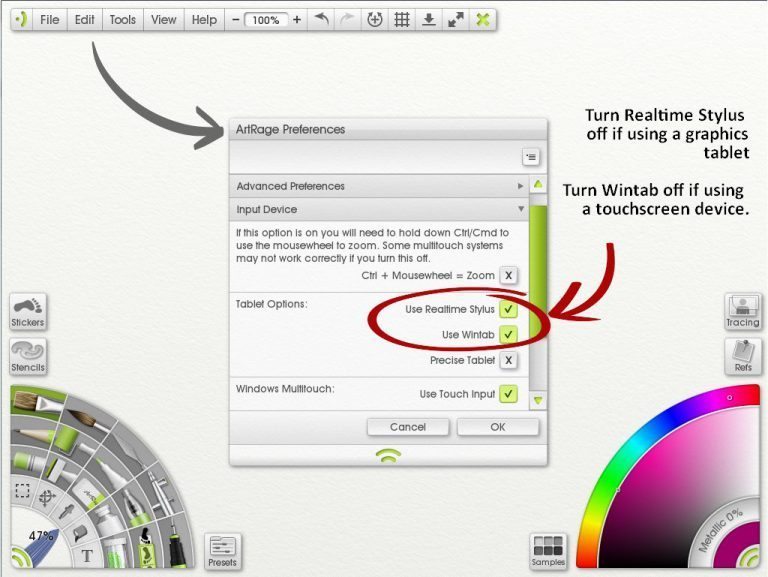The height and width of the screenshot is (577, 768).
Task: Toggle fullscreen with the arrows icon
Action: click(x=456, y=20)
